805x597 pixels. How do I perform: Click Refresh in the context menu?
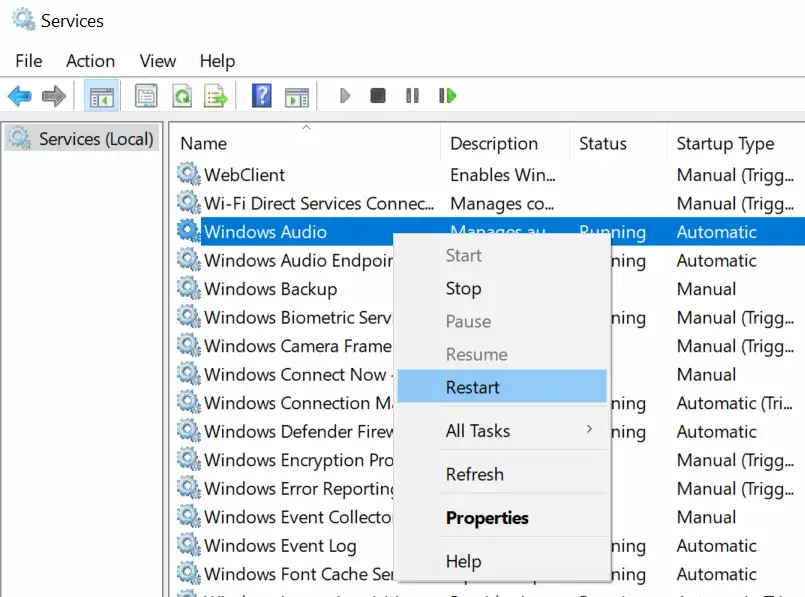(475, 474)
